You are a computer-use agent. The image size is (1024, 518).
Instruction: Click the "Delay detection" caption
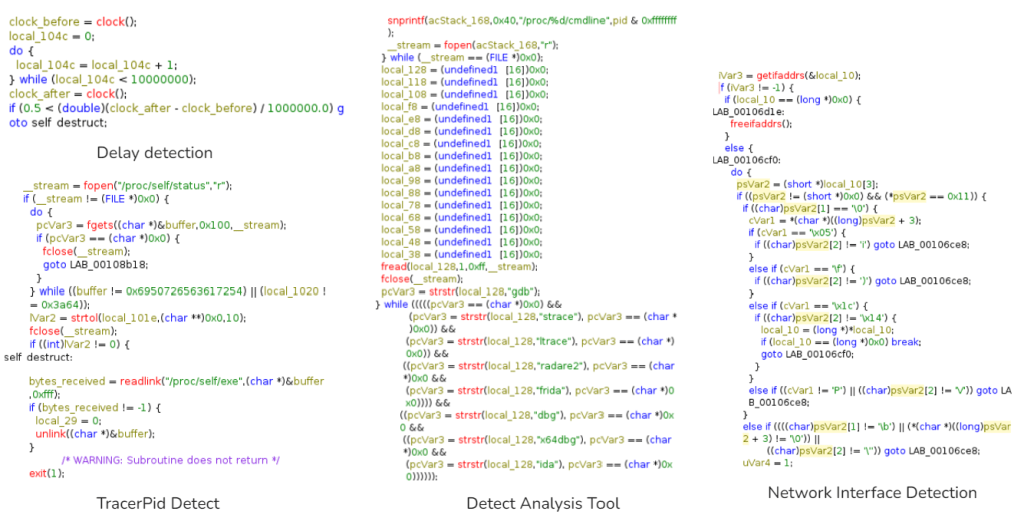tap(154, 153)
